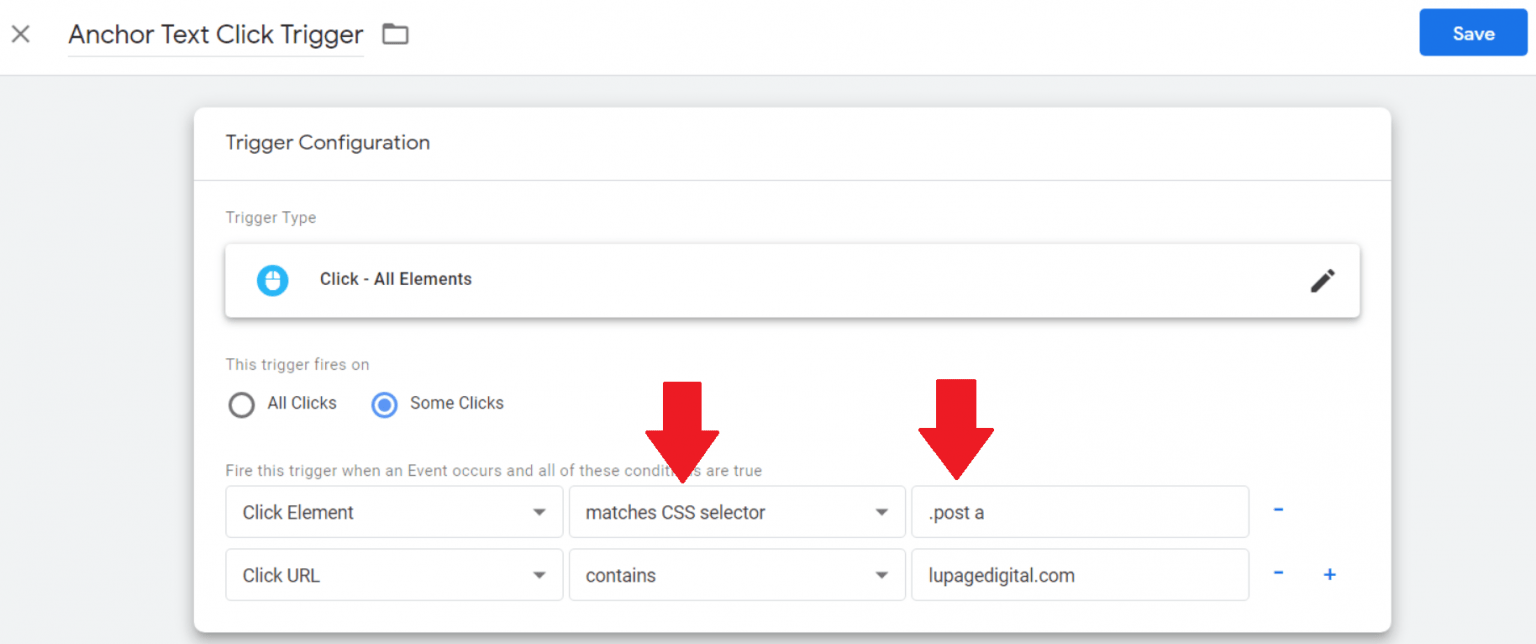
Task: Select the All Clicks radio button
Action: [241, 404]
